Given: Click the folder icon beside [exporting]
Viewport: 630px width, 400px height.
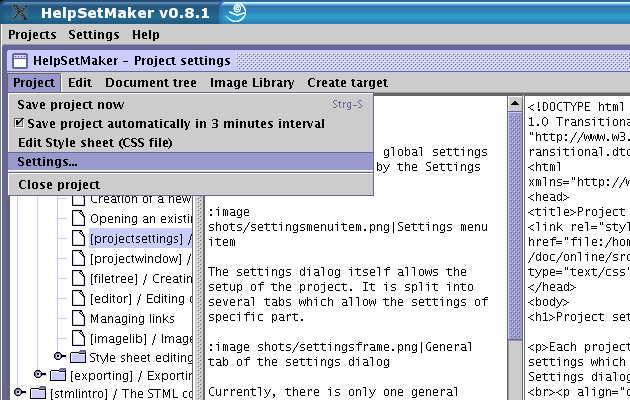Looking at the screenshot, I should 58,375.
